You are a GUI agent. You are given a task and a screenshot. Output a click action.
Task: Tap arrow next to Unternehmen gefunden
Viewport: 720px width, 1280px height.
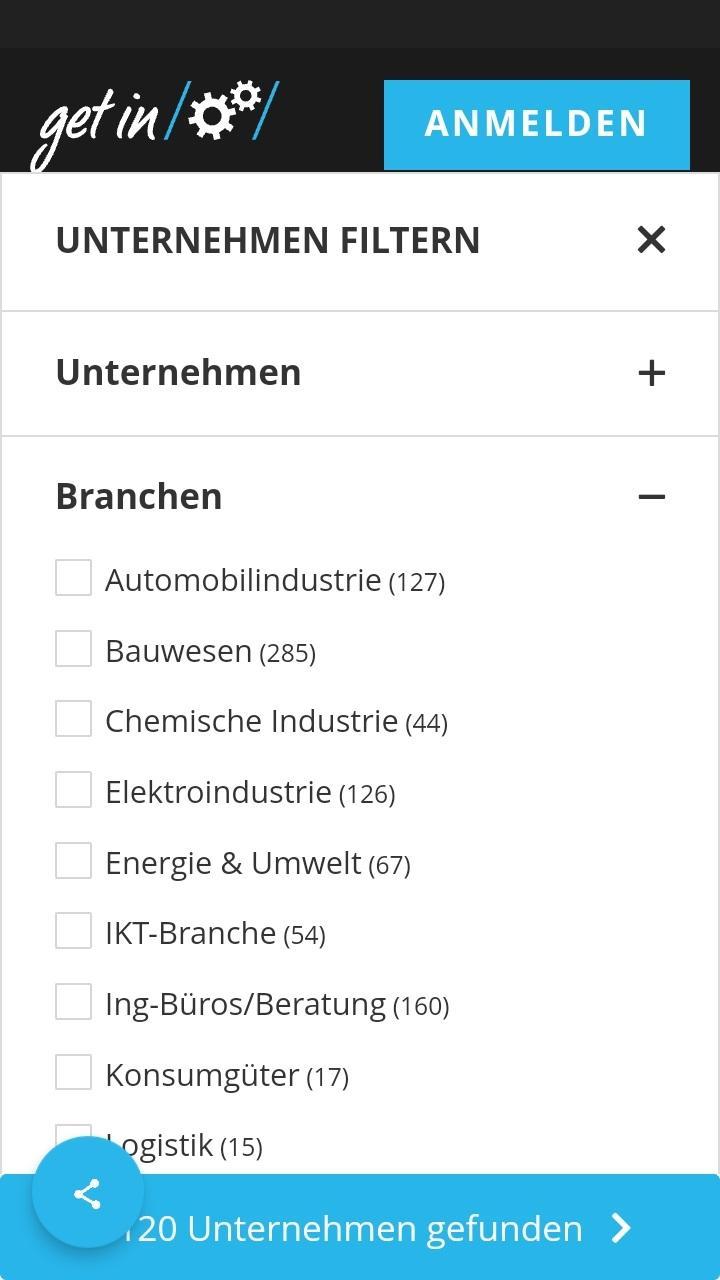622,1228
